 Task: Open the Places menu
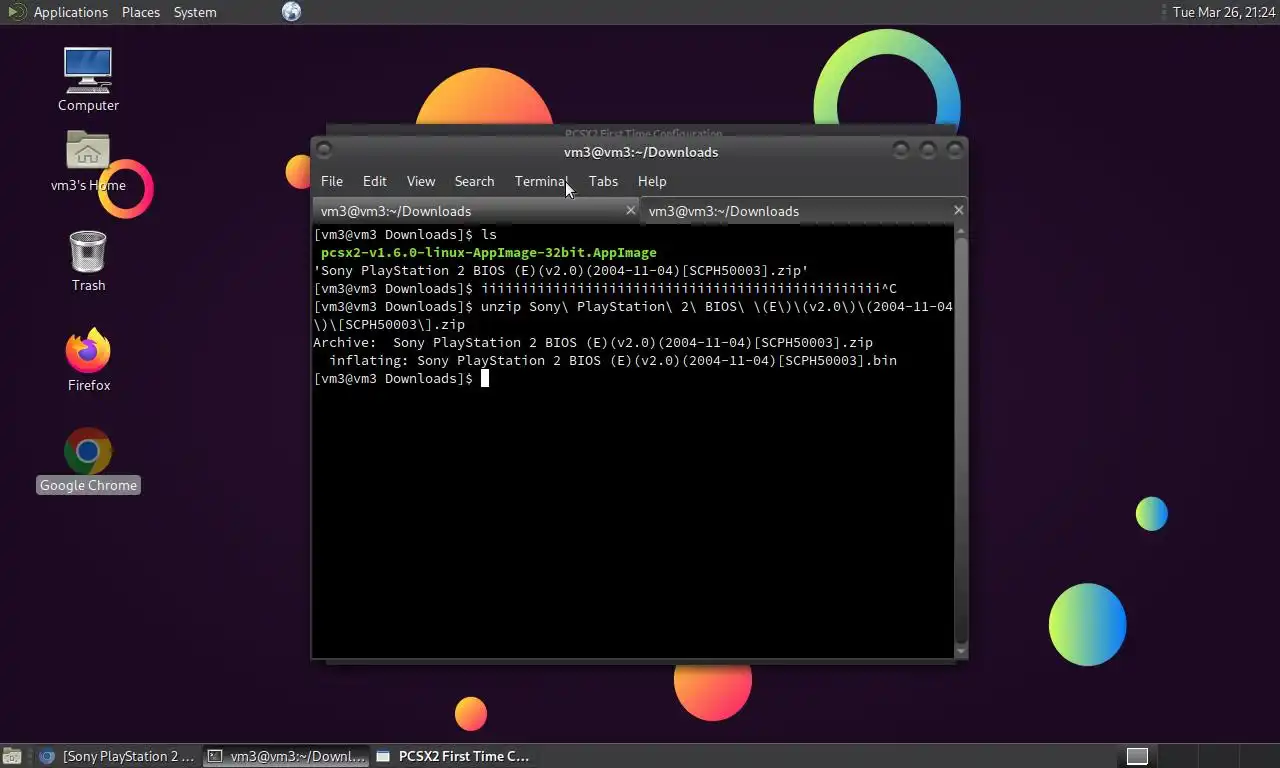coord(141,12)
